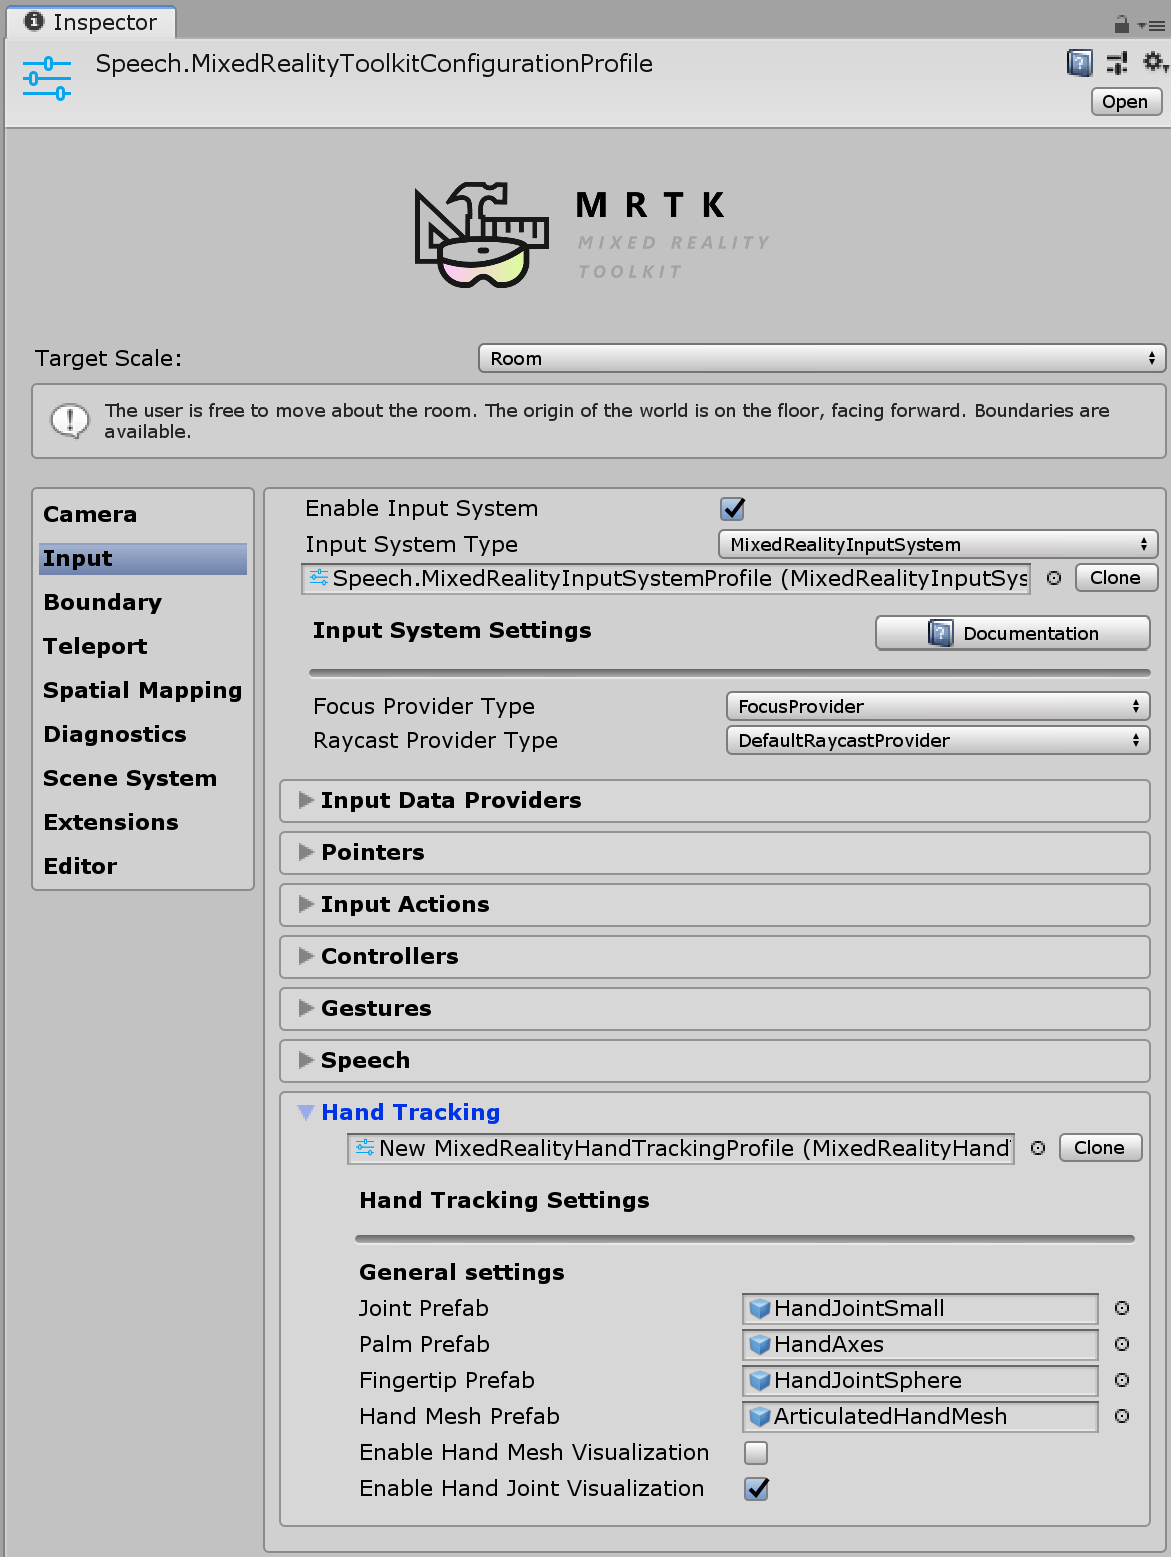Open the Inspector settings gear menu

1152,63
